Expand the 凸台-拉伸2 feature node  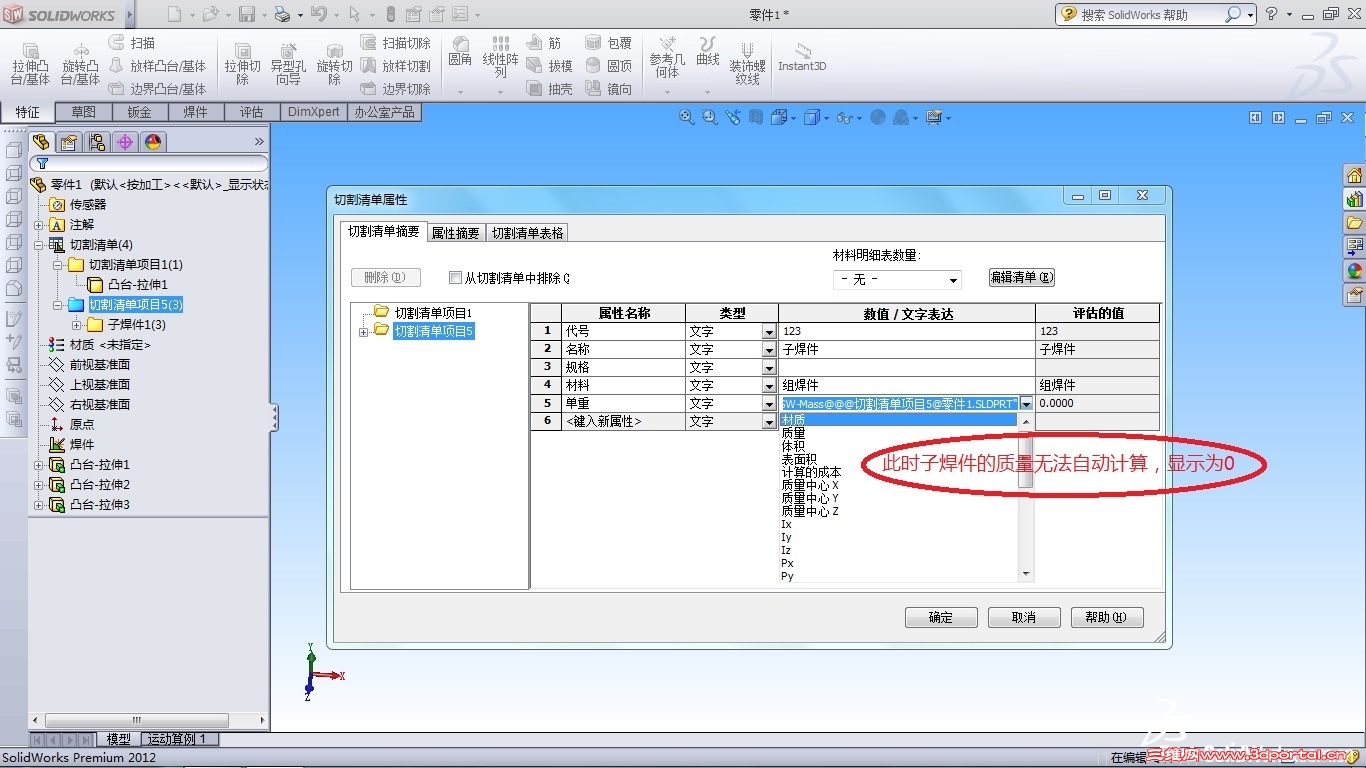[x=39, y=485]
